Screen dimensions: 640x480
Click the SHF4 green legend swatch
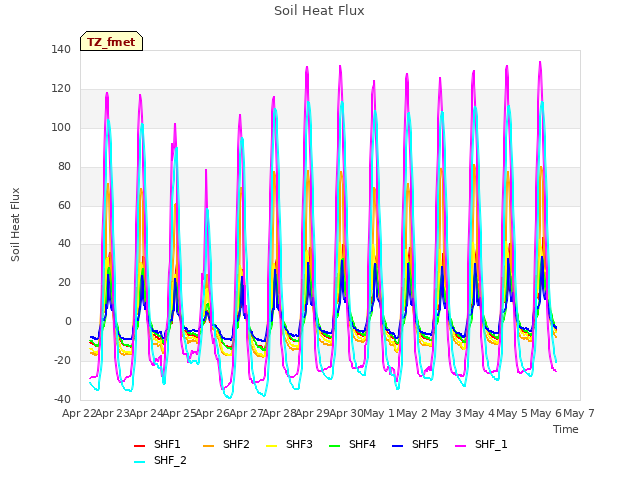(x=335, y=446)
